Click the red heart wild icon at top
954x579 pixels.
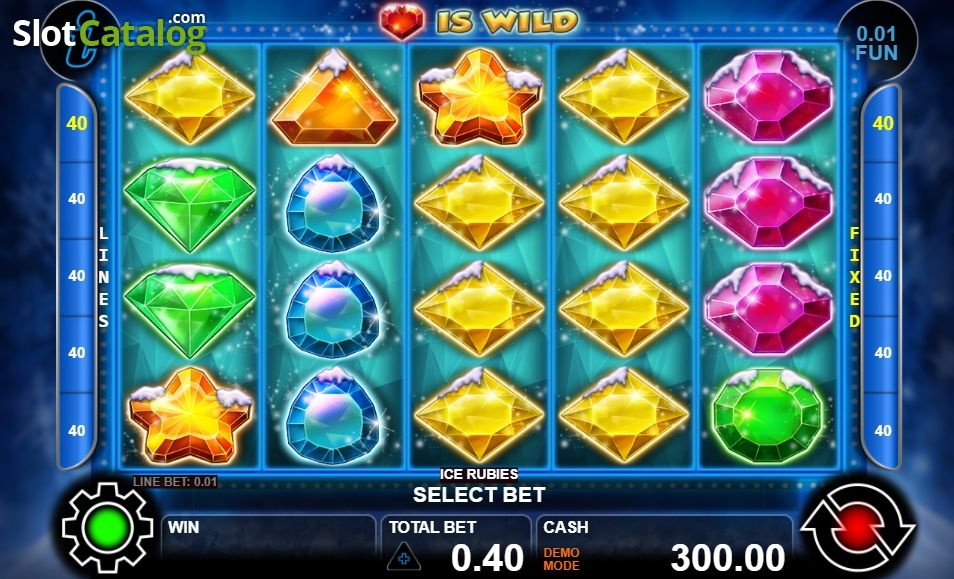click(402, 22)
